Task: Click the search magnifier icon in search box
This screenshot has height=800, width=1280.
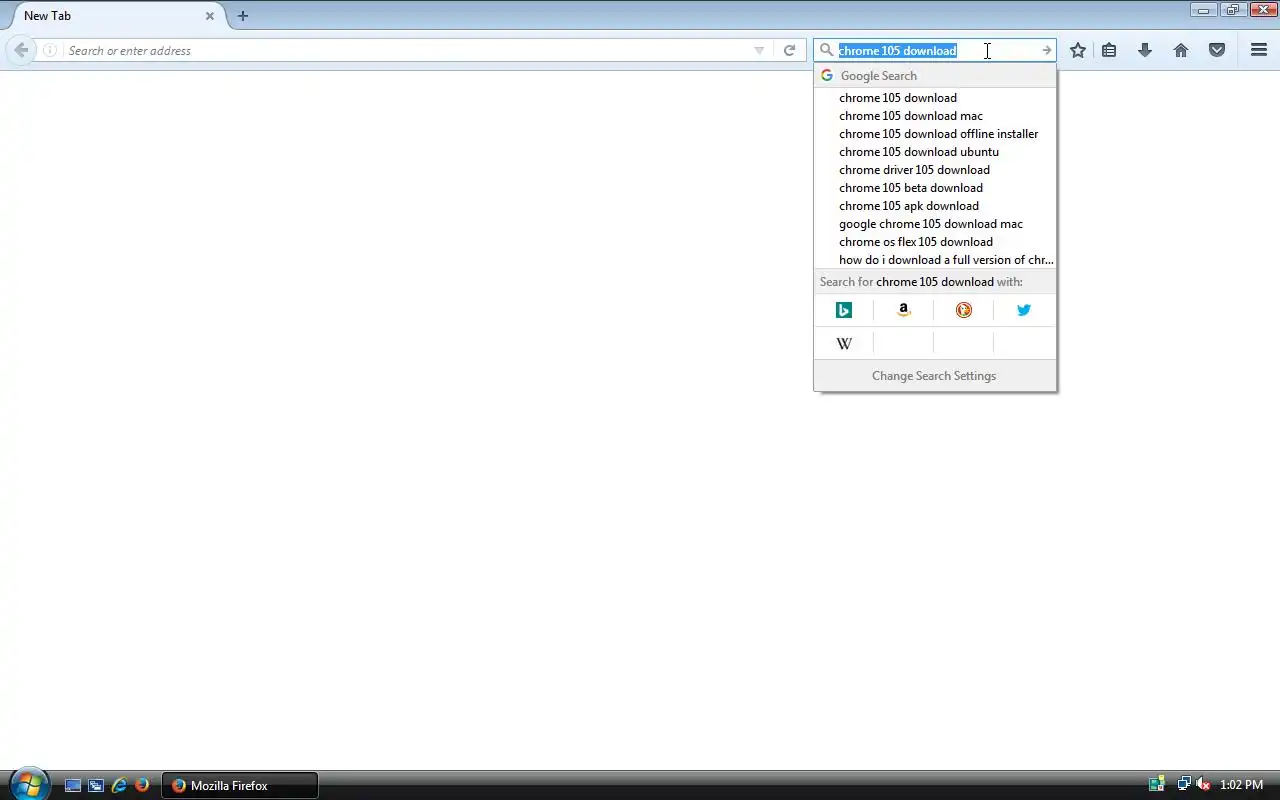Action: [x=826, y=50]
